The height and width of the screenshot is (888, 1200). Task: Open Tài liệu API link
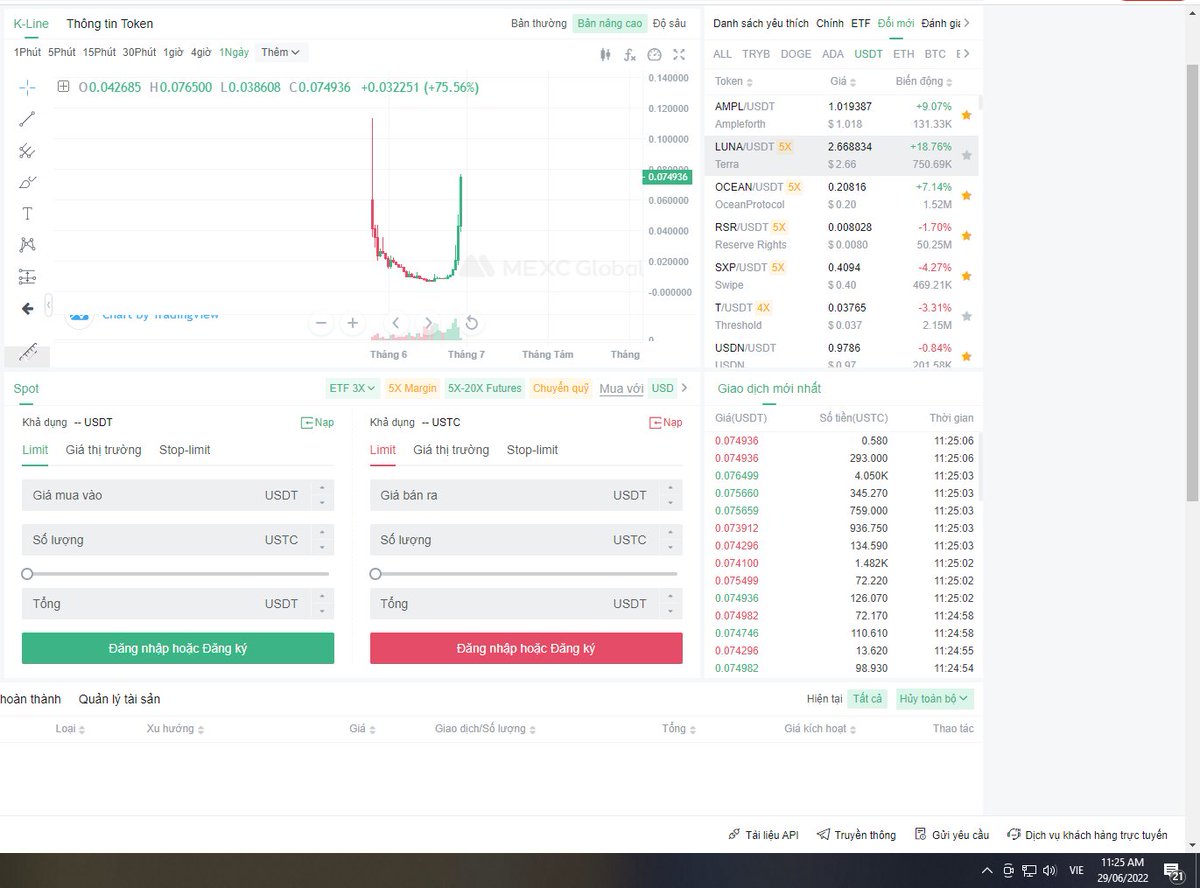coord(763,835)
